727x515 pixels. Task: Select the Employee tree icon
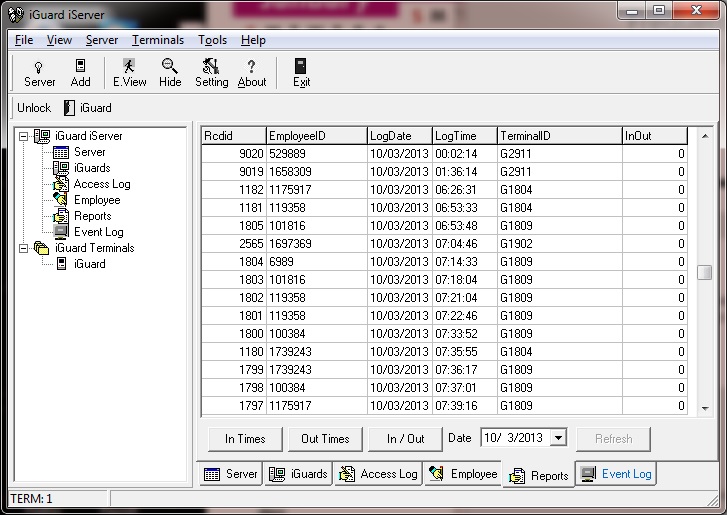[x=61, y=200]
